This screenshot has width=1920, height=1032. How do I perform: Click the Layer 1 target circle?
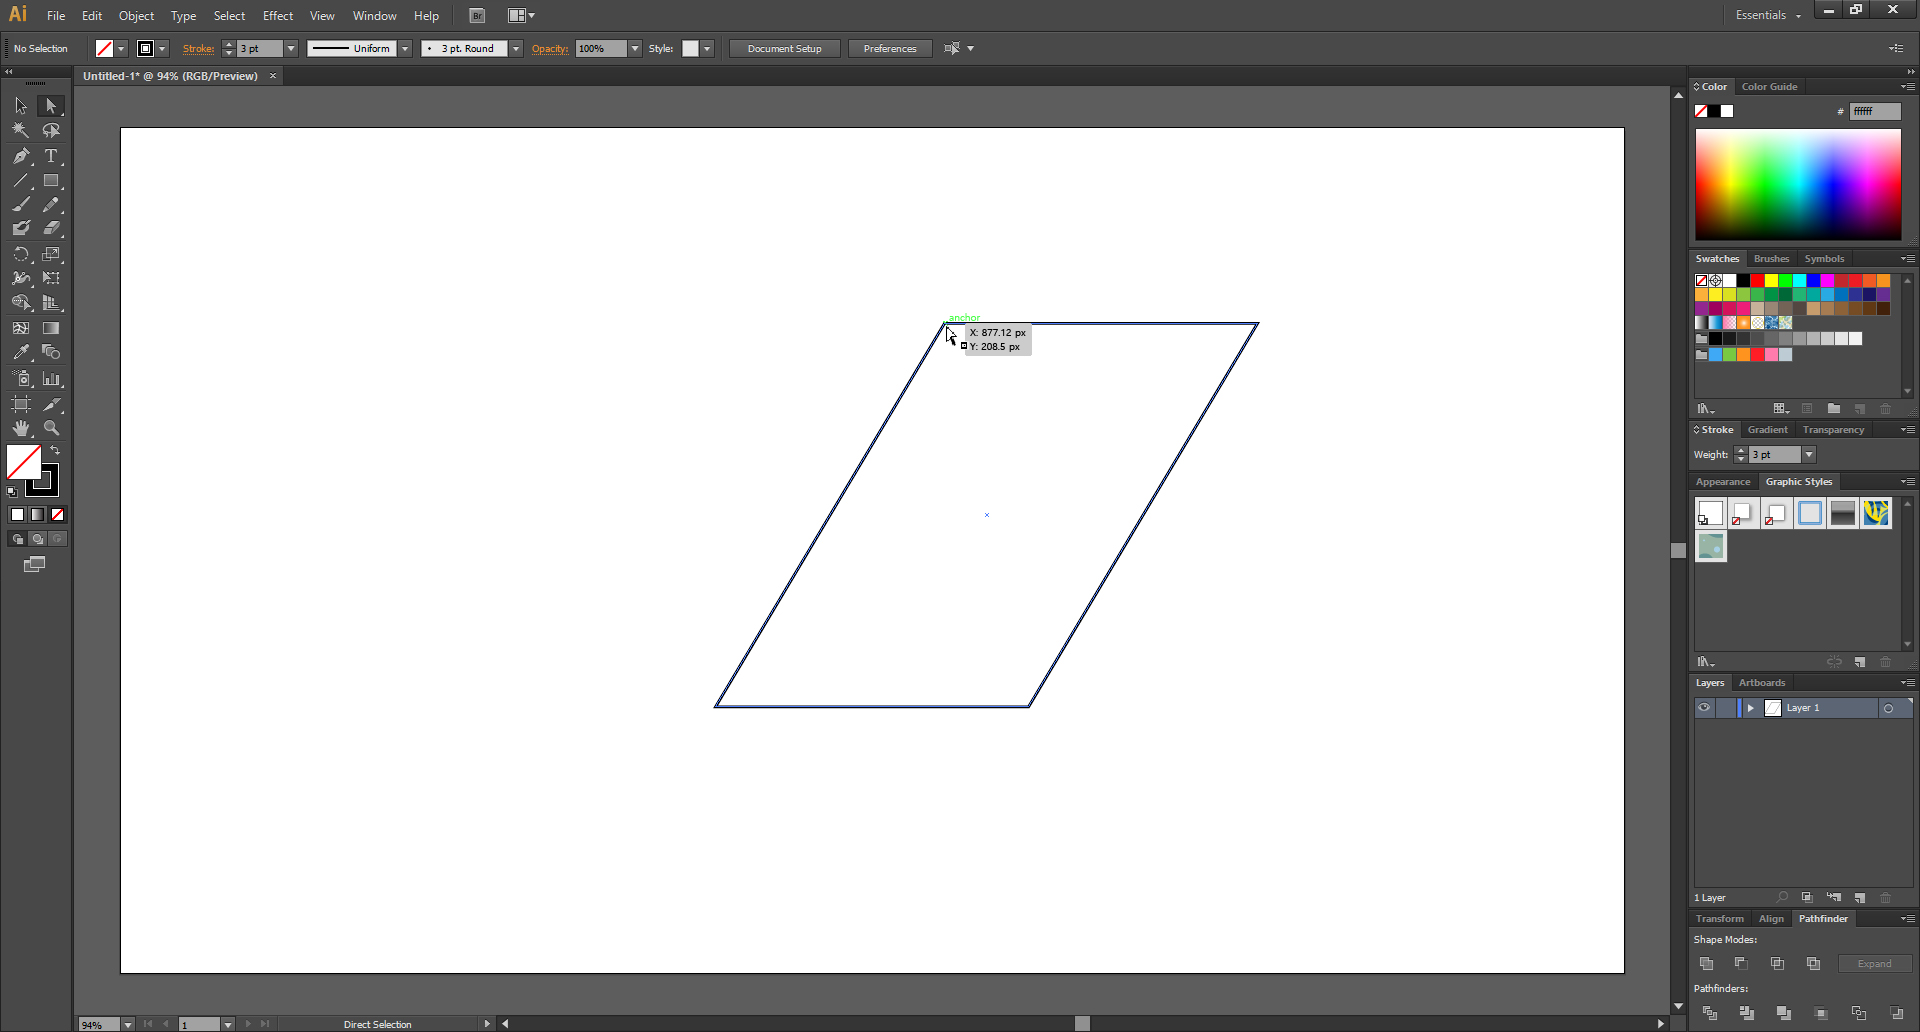tap(1888, 708)
